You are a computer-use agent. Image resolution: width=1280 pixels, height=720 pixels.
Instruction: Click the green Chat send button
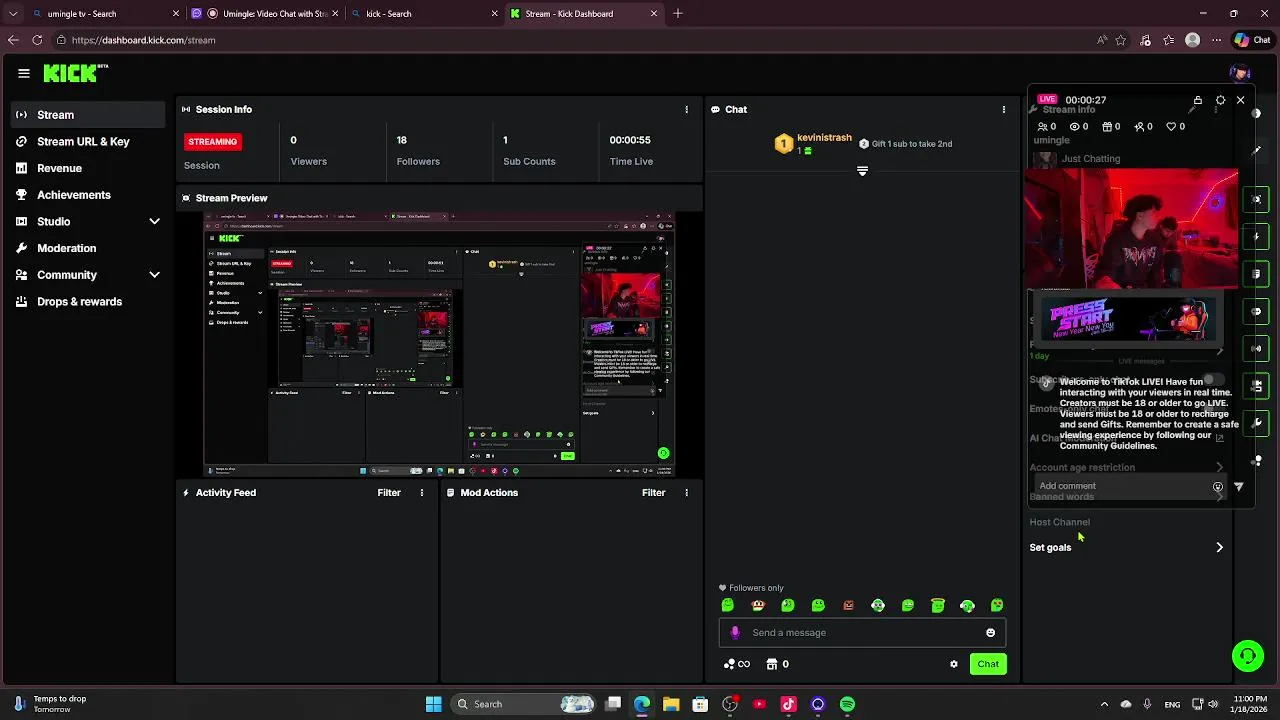point(988,664)
